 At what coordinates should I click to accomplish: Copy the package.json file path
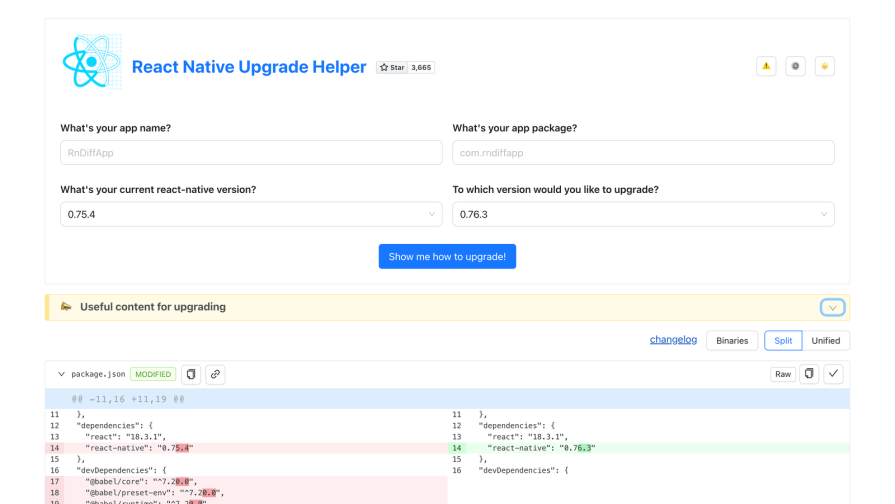pyautogui.click(x=191, y=374)
